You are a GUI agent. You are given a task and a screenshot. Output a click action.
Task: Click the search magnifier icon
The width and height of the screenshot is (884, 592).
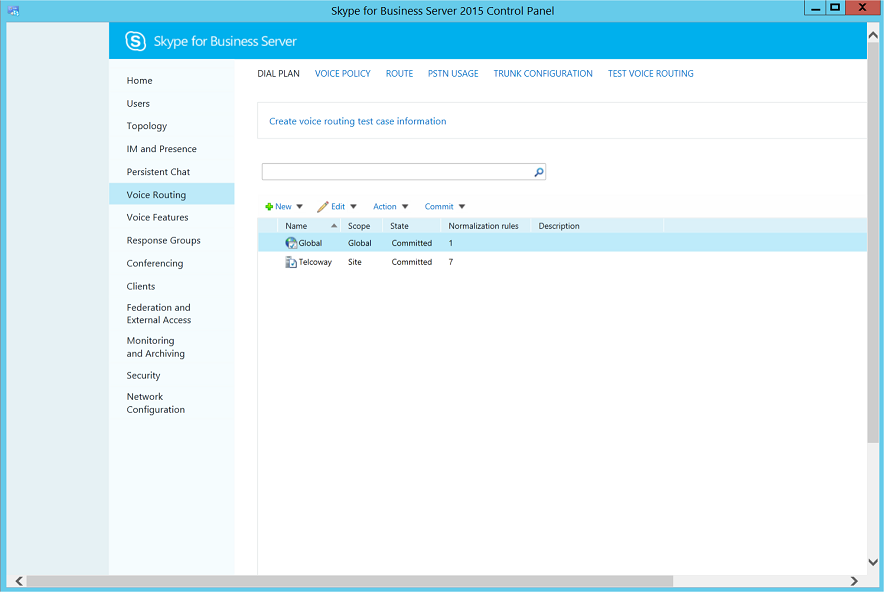click(539, 172)
